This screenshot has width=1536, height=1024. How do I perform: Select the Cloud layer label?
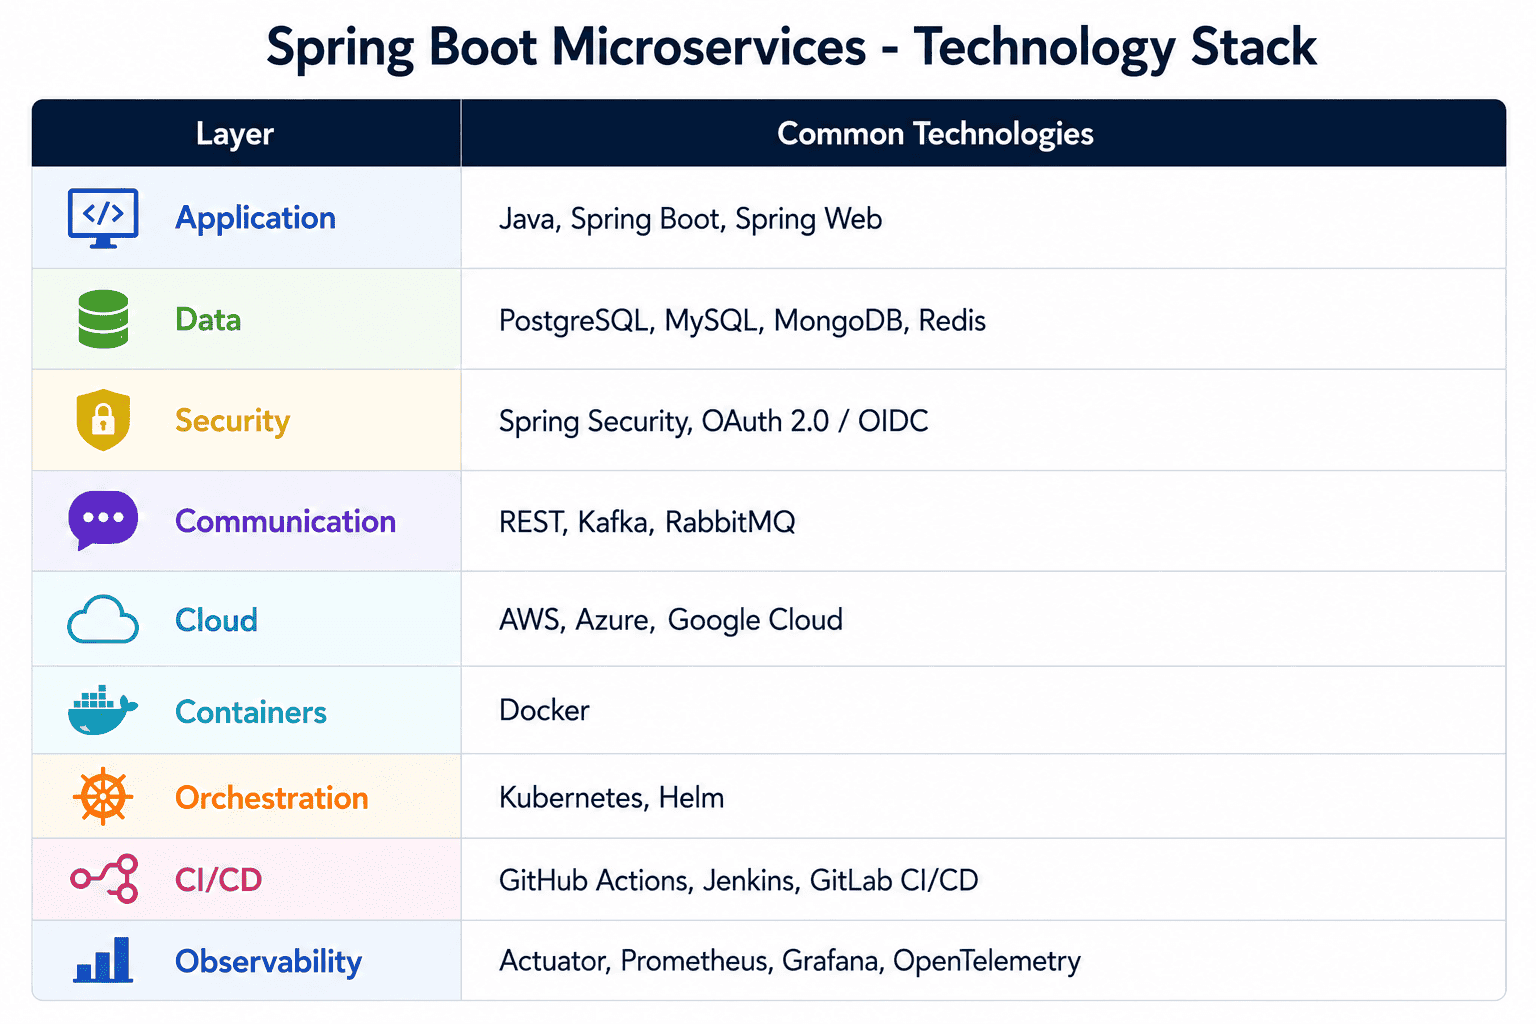click(216, 620)
